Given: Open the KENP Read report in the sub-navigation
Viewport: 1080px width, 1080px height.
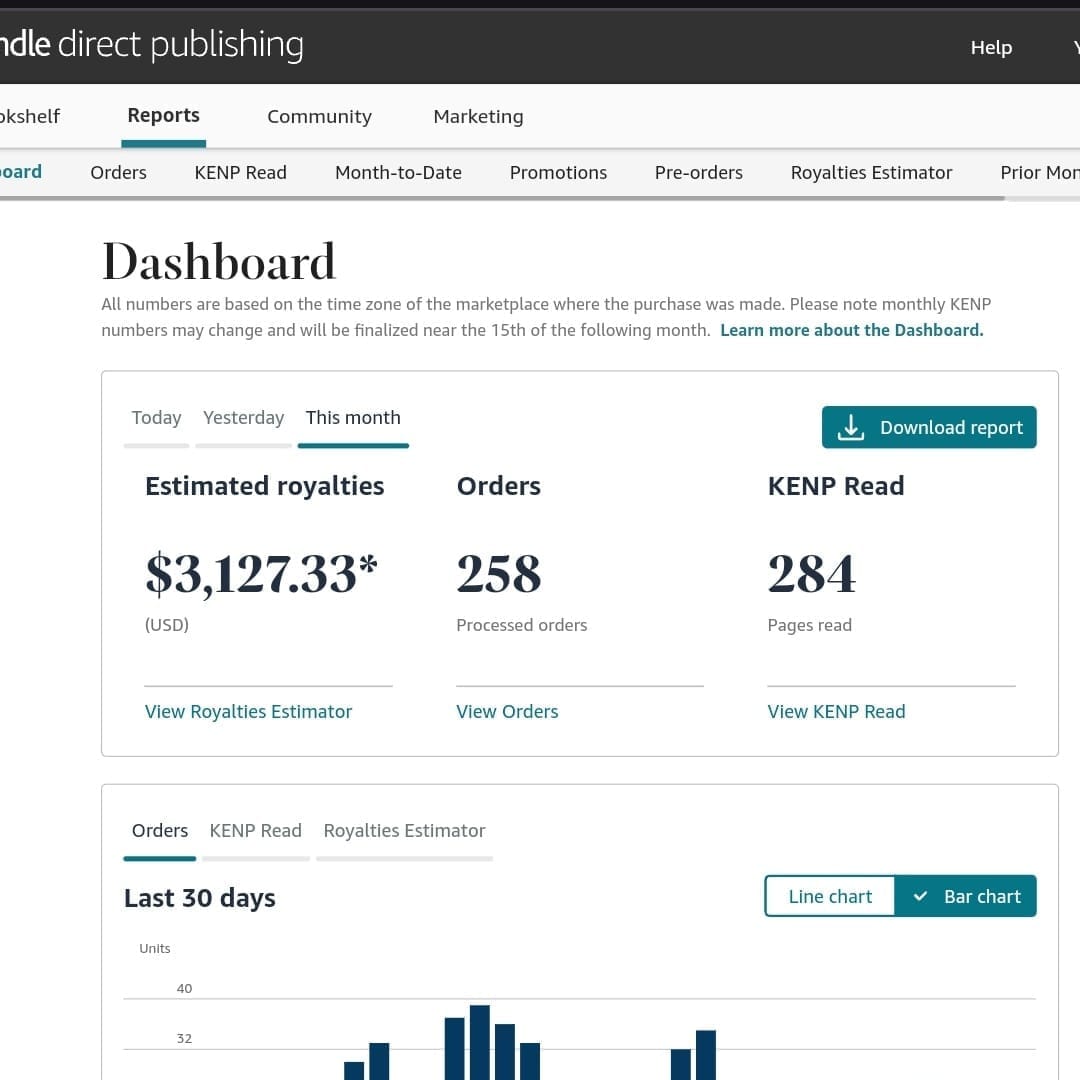Looking at the screenshot, I should click(240, 172).
